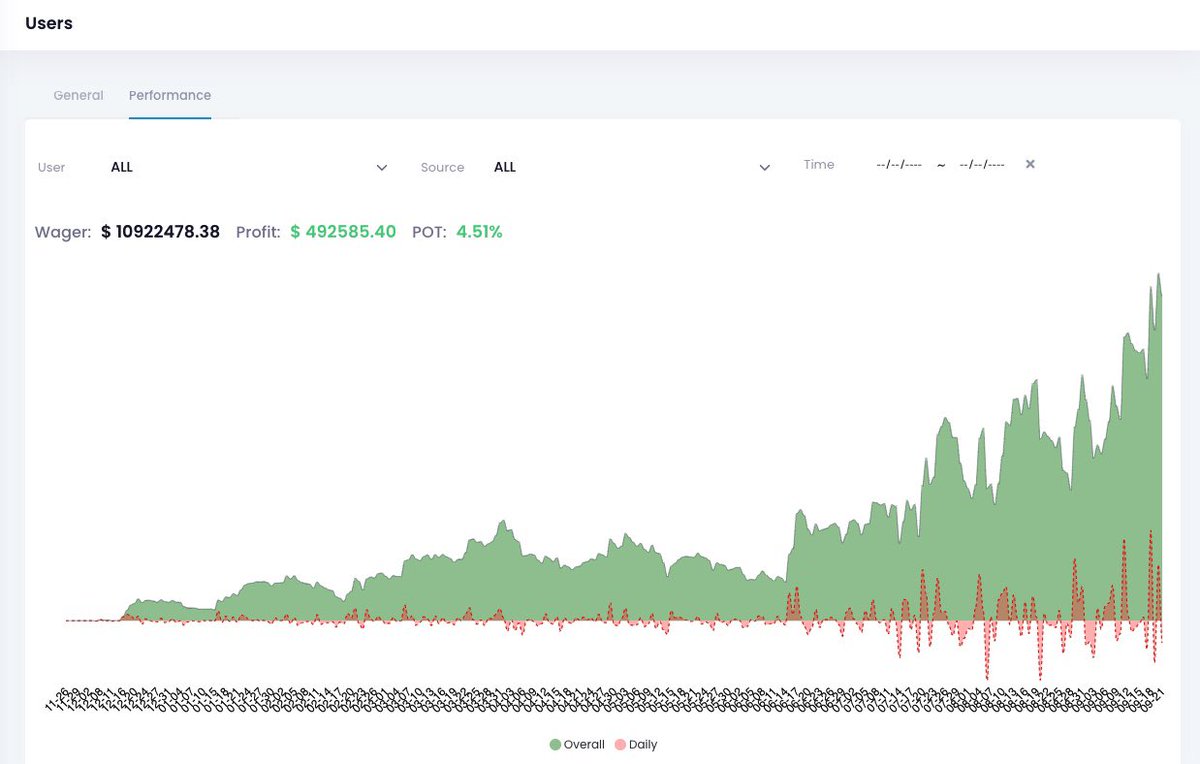Image resolution: width=1200 pixels, height=764 pixels.
Task: Click the Users page title
Action: 49,23
